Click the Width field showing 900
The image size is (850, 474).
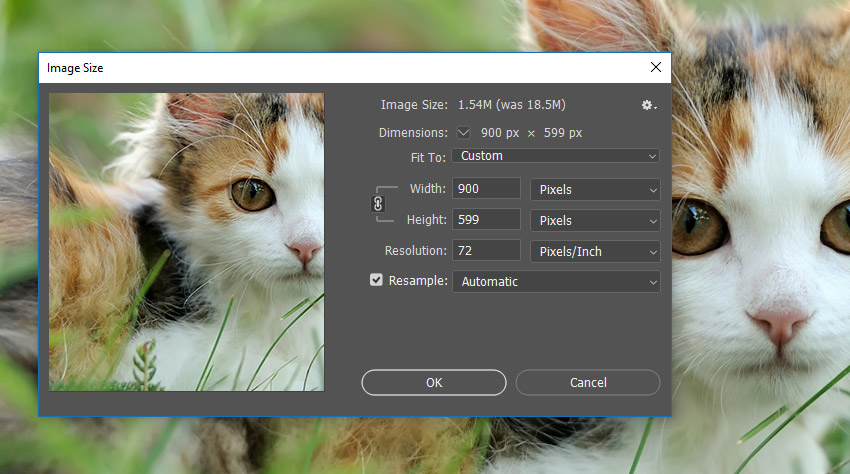click(486, 189)
